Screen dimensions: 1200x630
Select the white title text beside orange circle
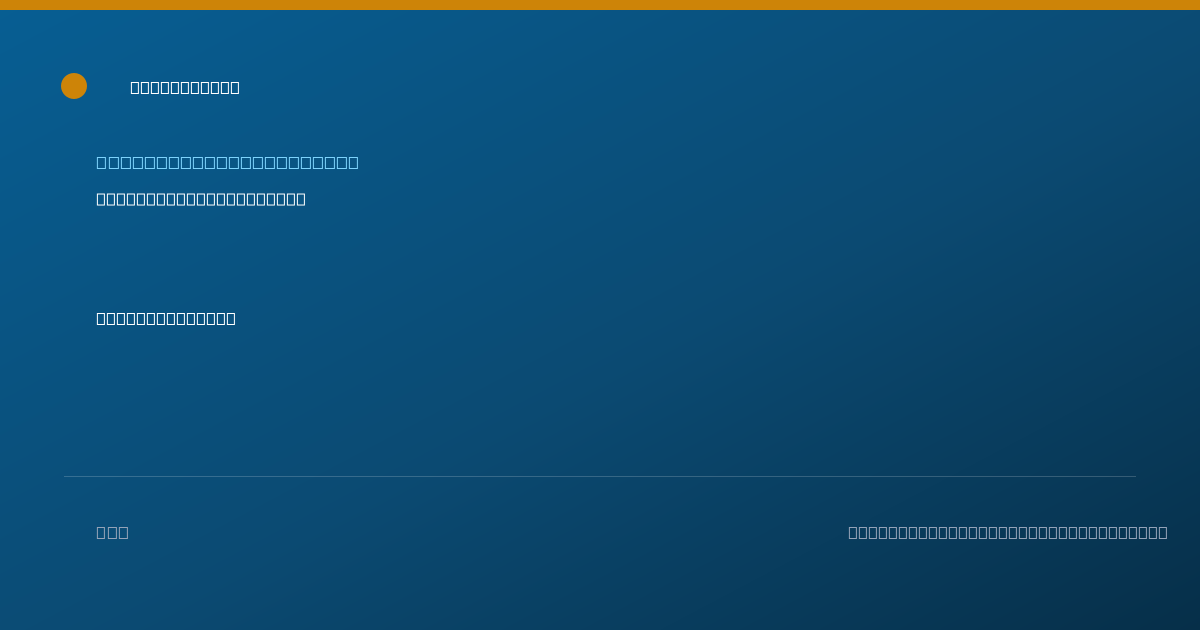pos(185,87)
